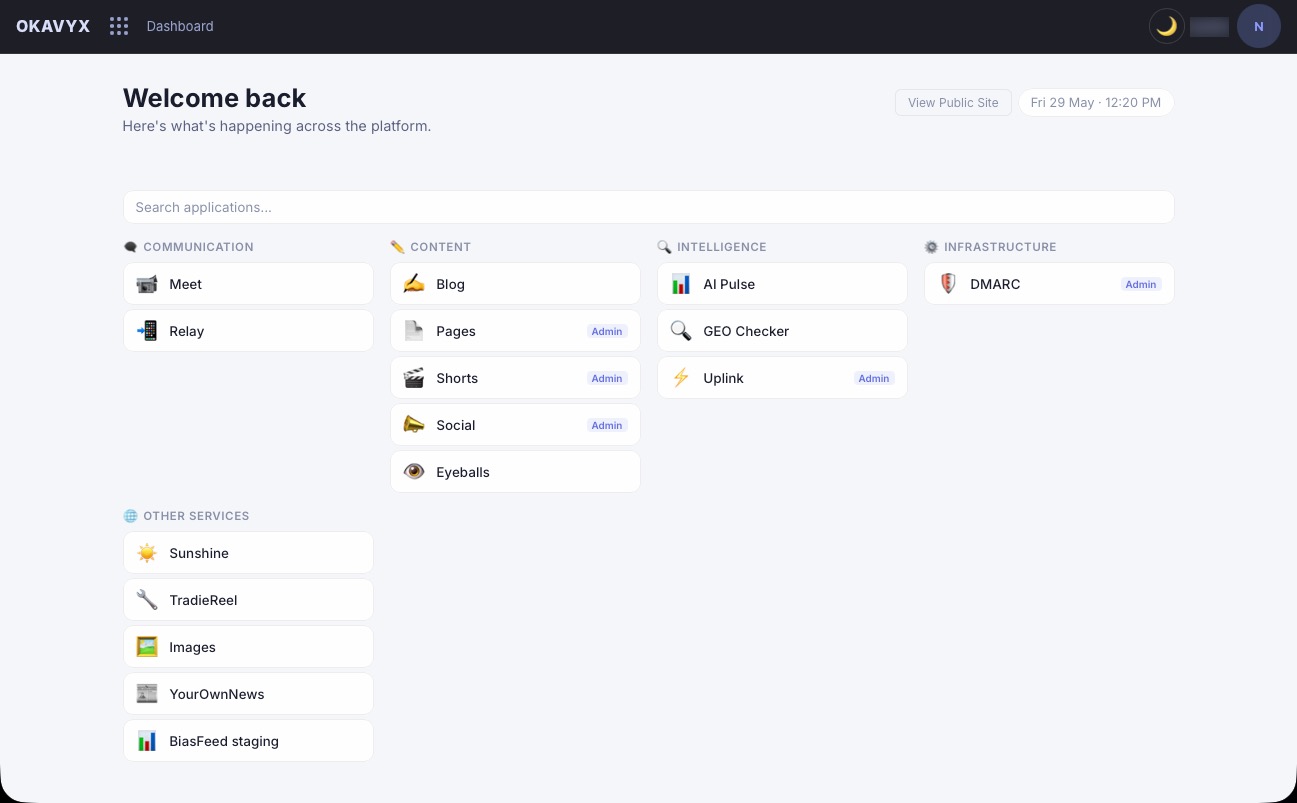Open Eyeballs from the Content list
The width and height of the screenshot is (1297, 803).
click(x=515, y=472)
